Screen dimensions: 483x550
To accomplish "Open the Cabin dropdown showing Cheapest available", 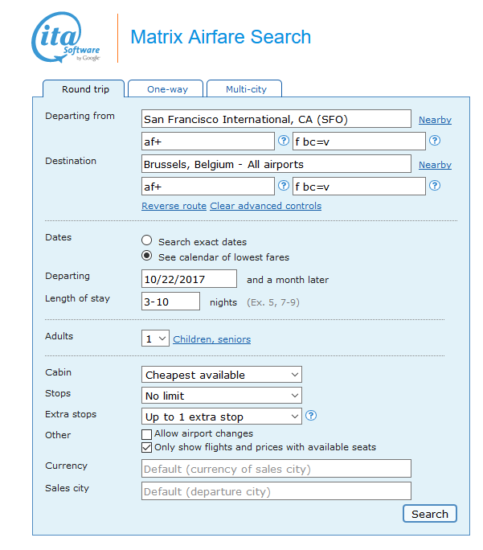I will 221,375.
